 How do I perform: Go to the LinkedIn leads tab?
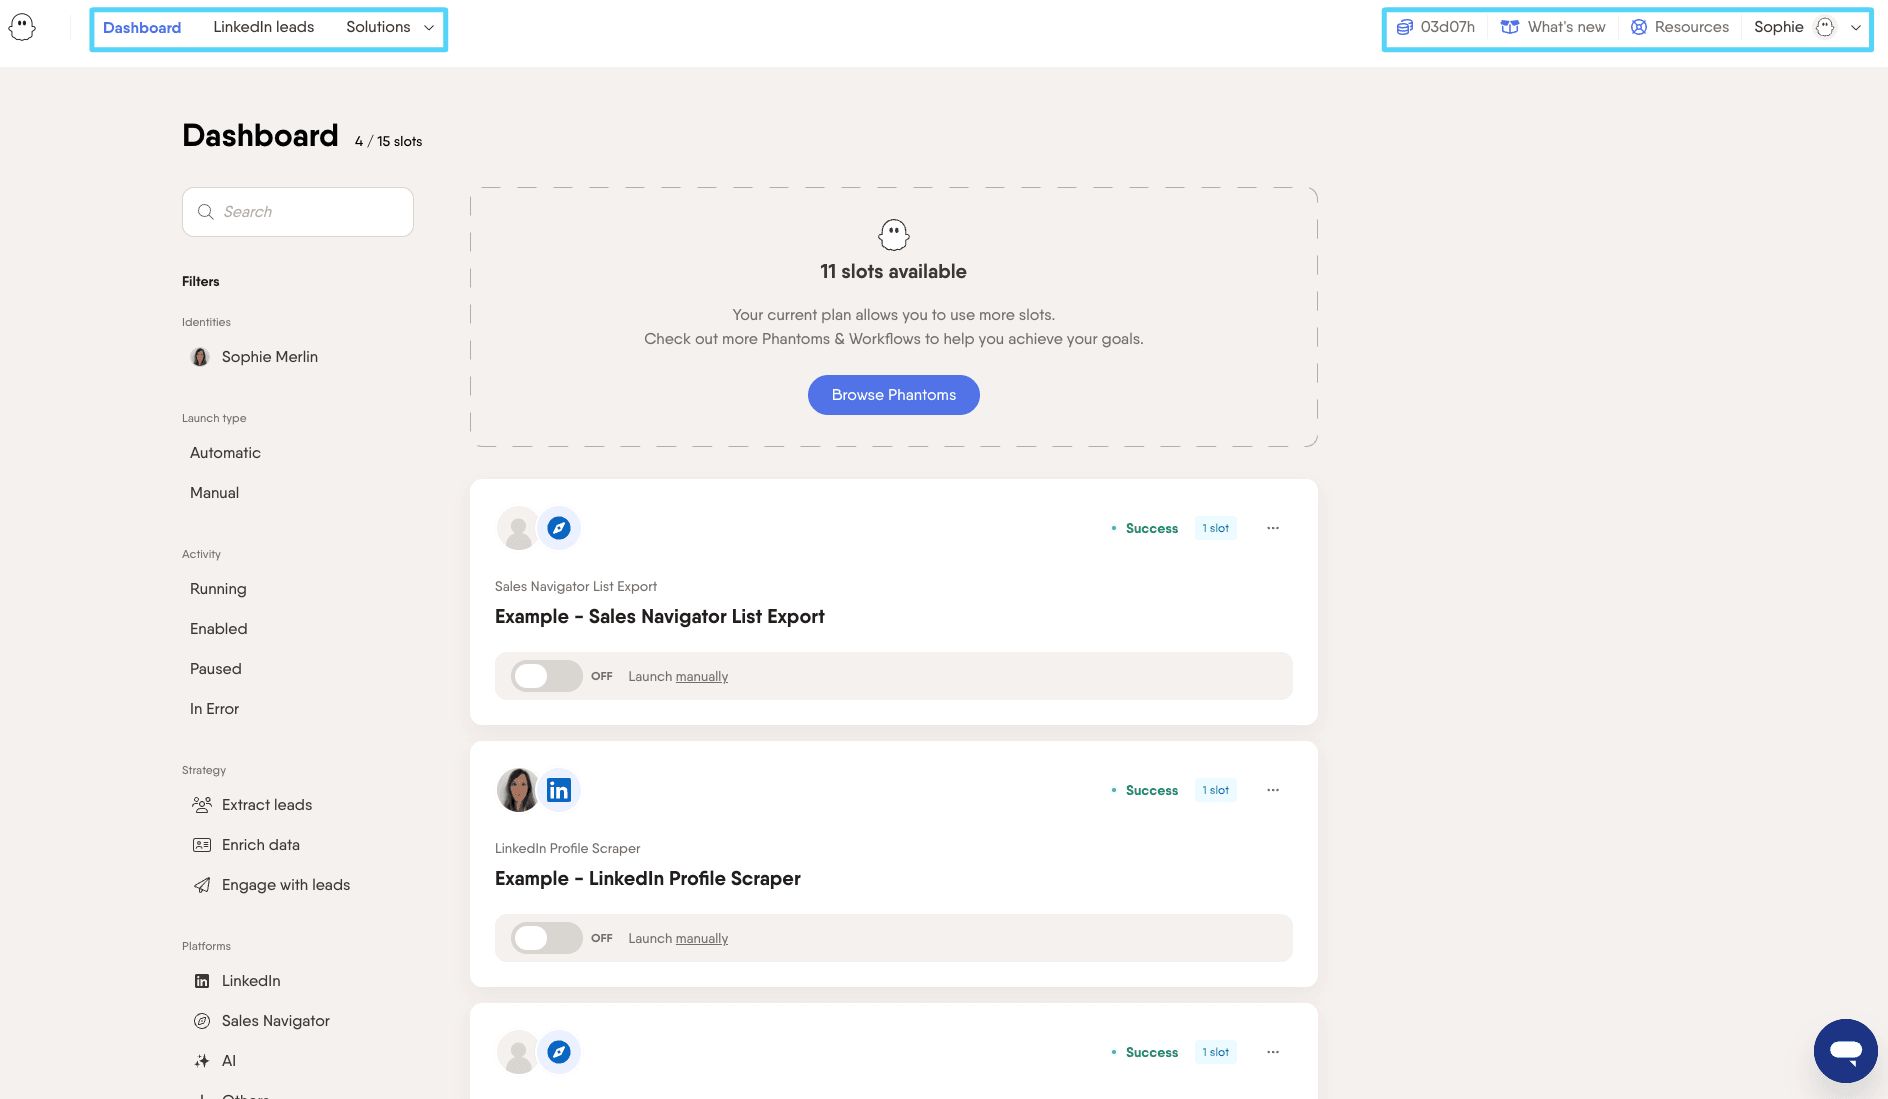tap(263, 27)
